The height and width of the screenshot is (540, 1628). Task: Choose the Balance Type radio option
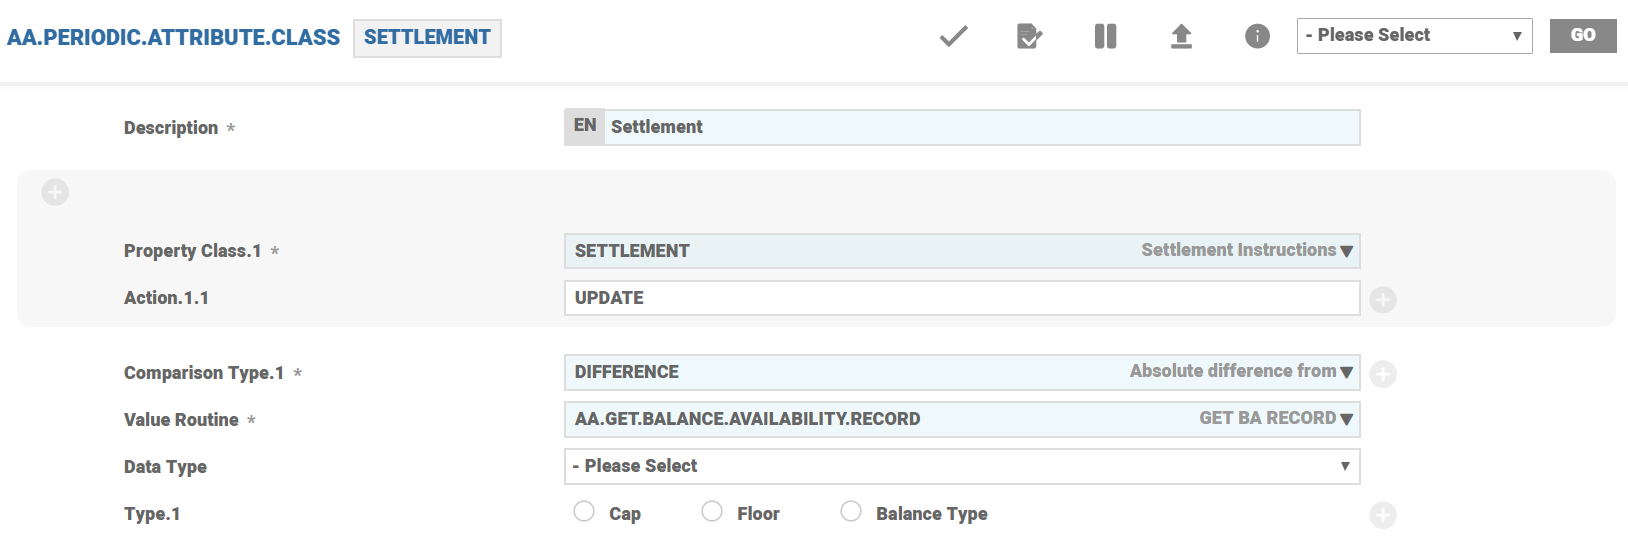(851, 512)
